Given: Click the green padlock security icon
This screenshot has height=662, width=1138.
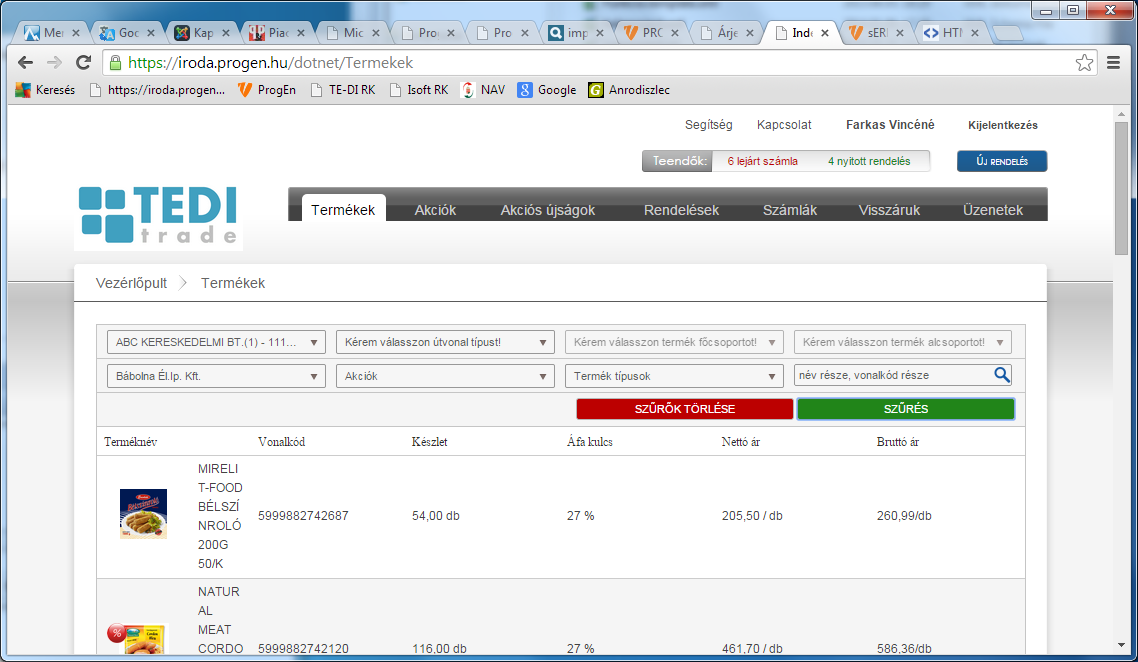Looking at the screenshot, I should click(115, 63).
